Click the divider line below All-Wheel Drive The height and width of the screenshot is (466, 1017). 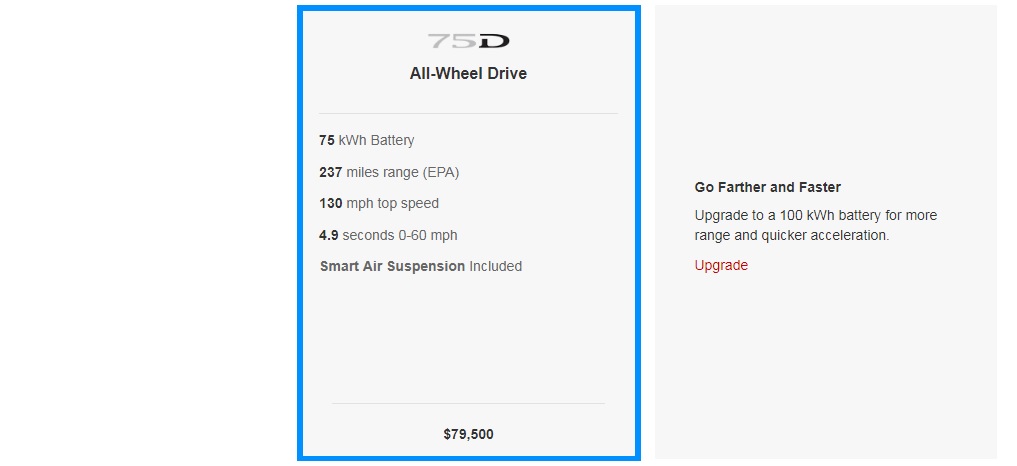coord(468,114)
